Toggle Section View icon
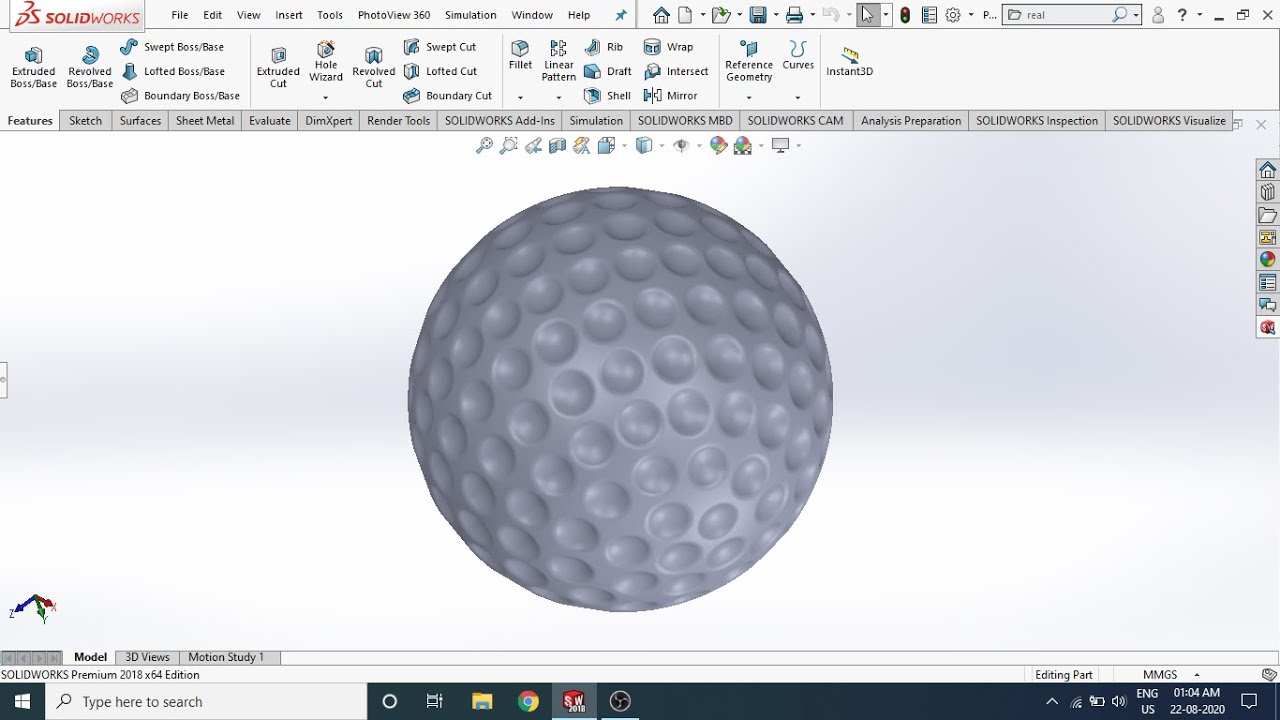 point(557,146)
